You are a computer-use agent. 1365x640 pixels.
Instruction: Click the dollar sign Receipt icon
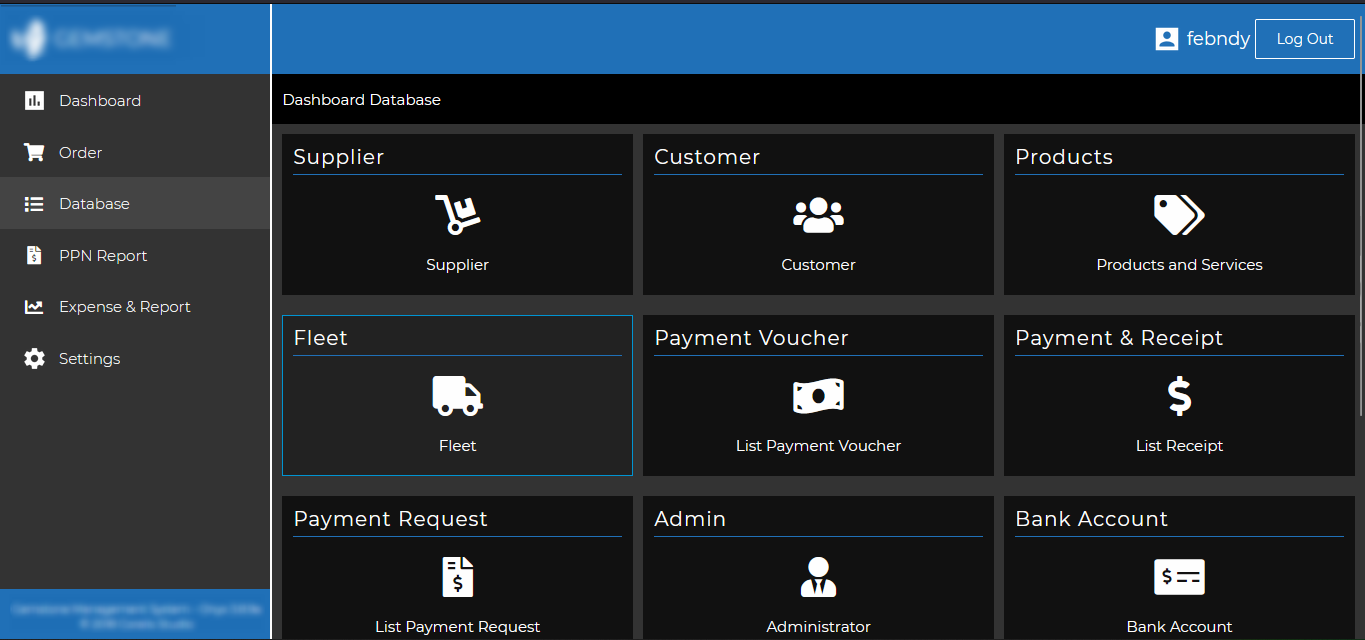pyautogui.click(x=1179, y=396)
